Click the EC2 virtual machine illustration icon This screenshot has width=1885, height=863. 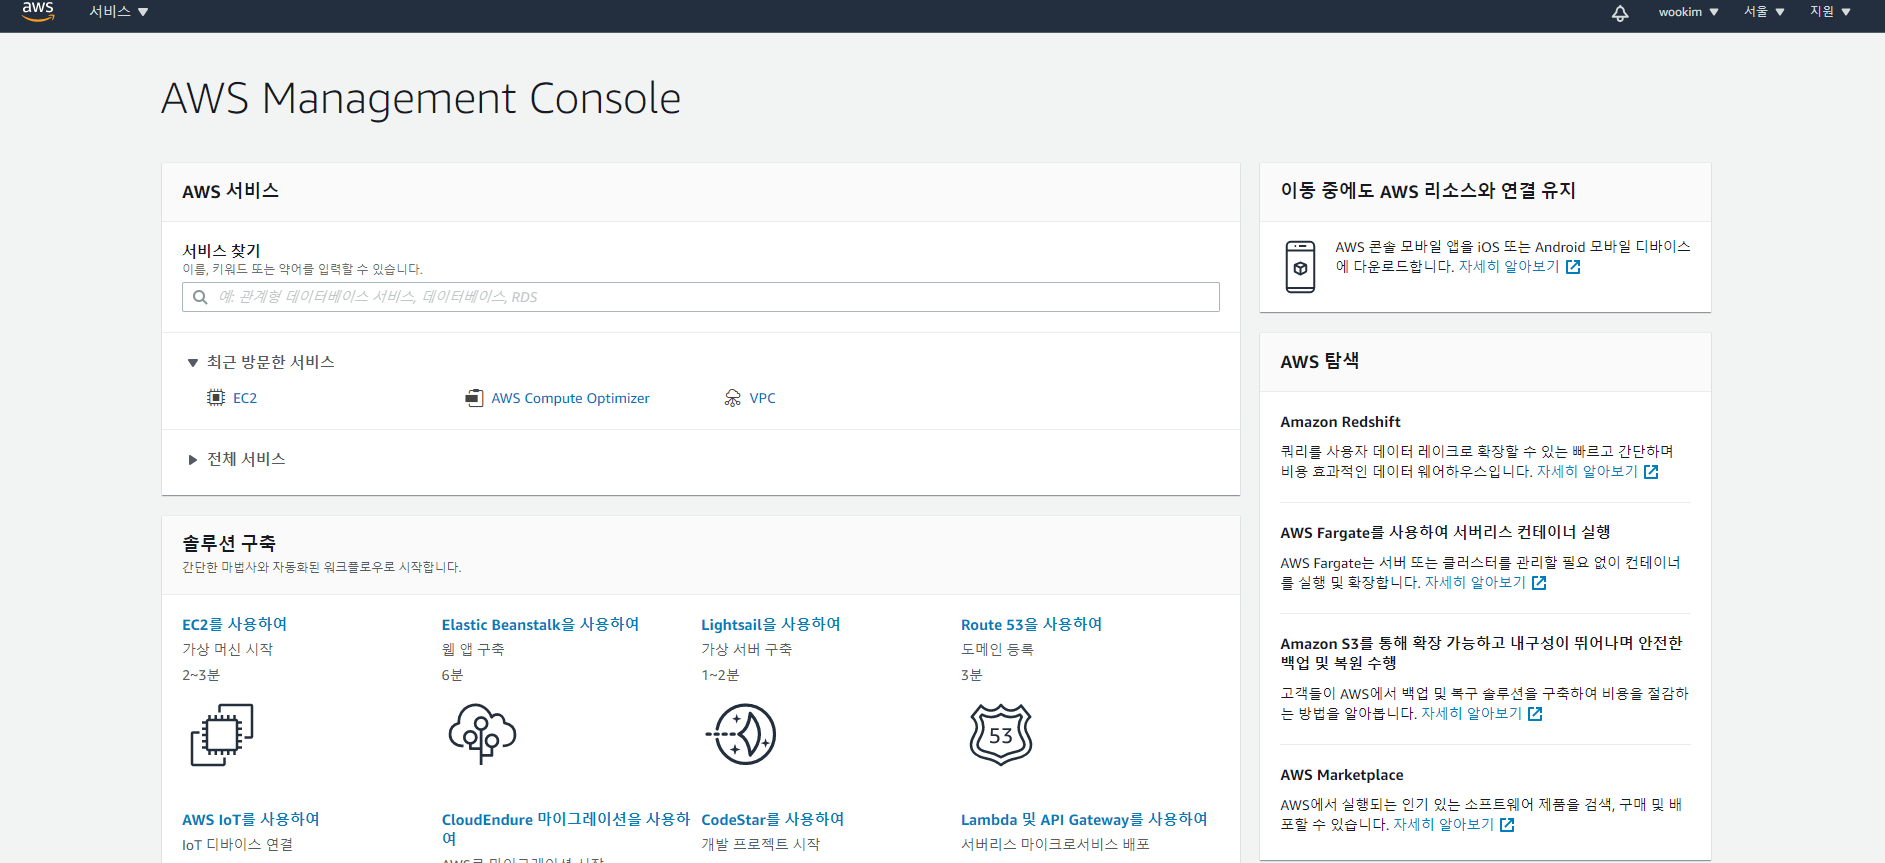click(222, 735)
